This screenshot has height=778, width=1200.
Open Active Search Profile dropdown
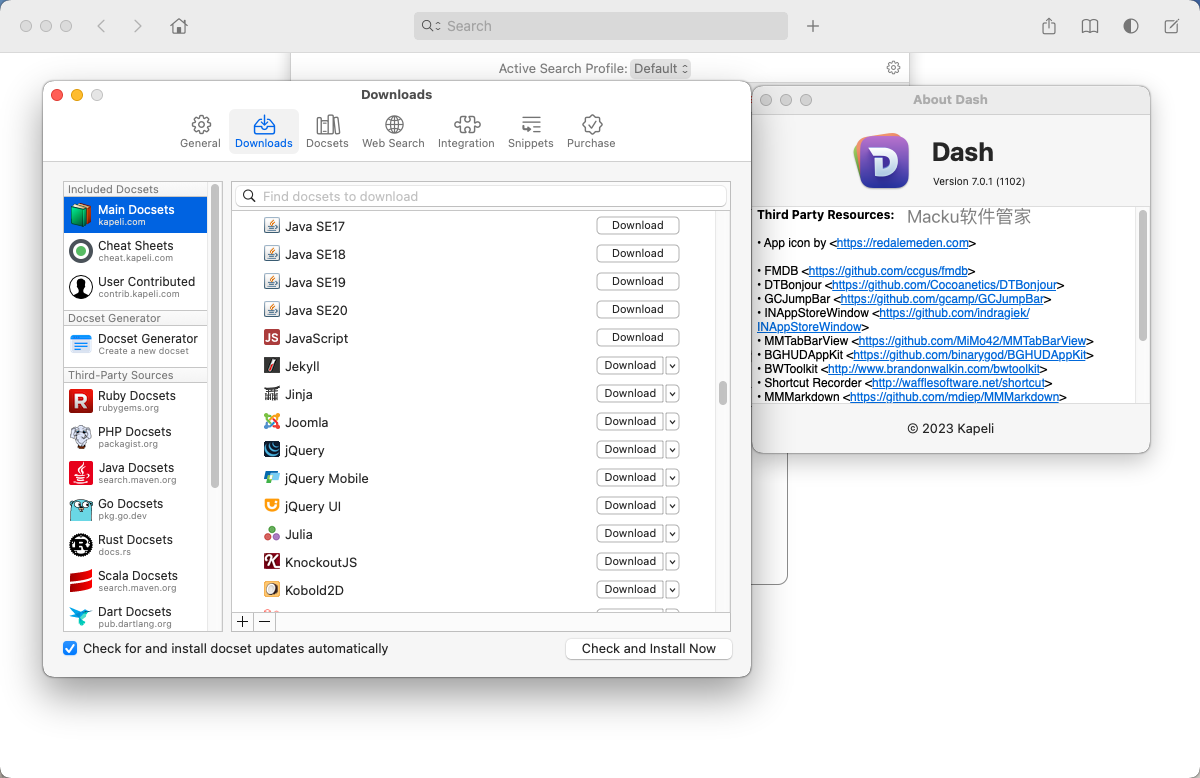[660, 69]
